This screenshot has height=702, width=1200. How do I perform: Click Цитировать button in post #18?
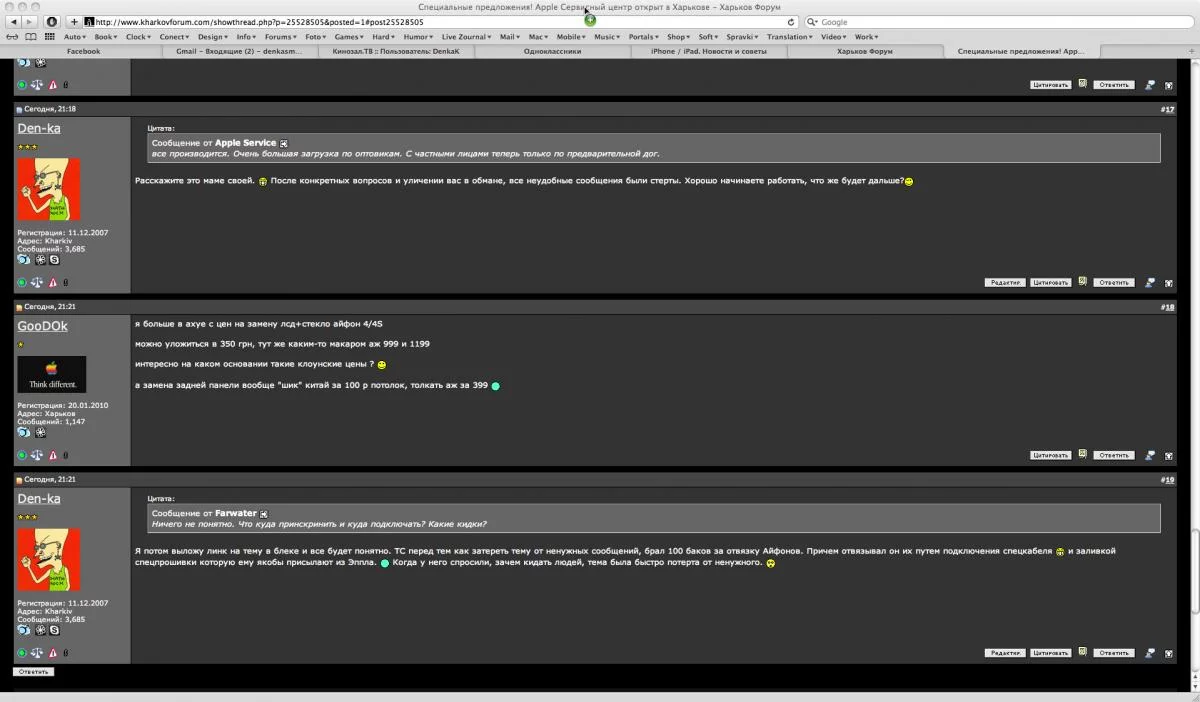1050,455
